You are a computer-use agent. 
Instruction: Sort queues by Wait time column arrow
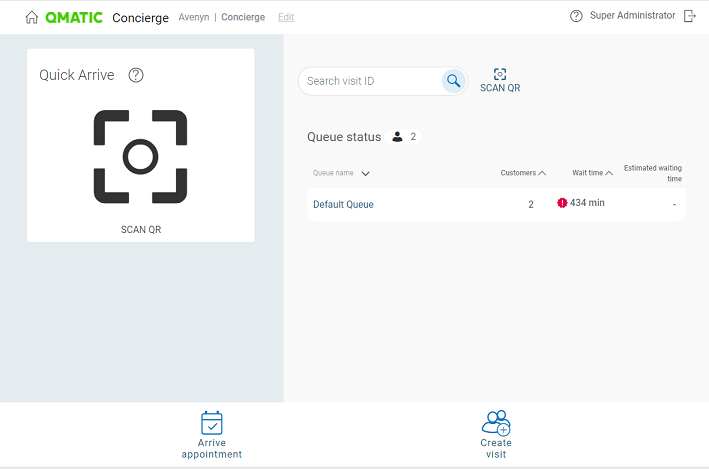point(609,173)
